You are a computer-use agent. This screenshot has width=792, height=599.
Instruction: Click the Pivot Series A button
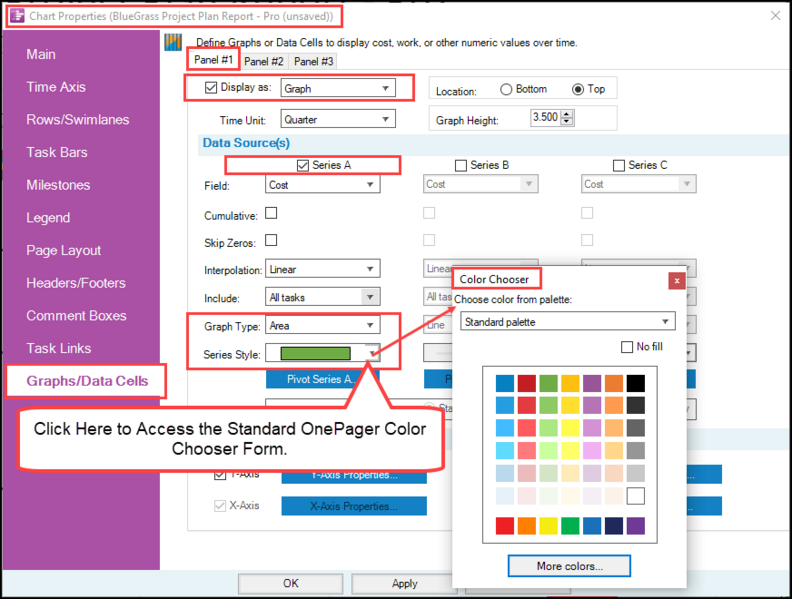[322, 379]
